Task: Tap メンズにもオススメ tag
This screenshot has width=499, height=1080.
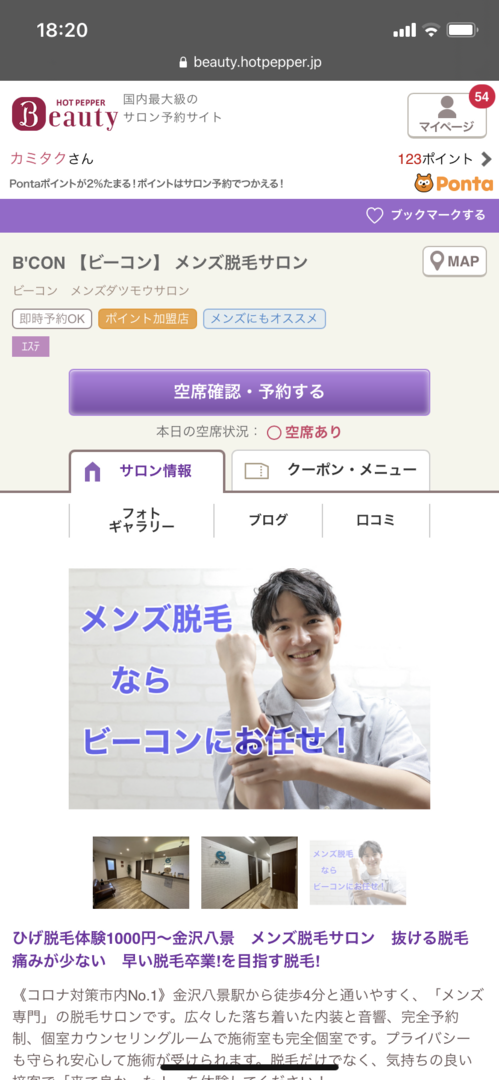Action: click(264, 319)
